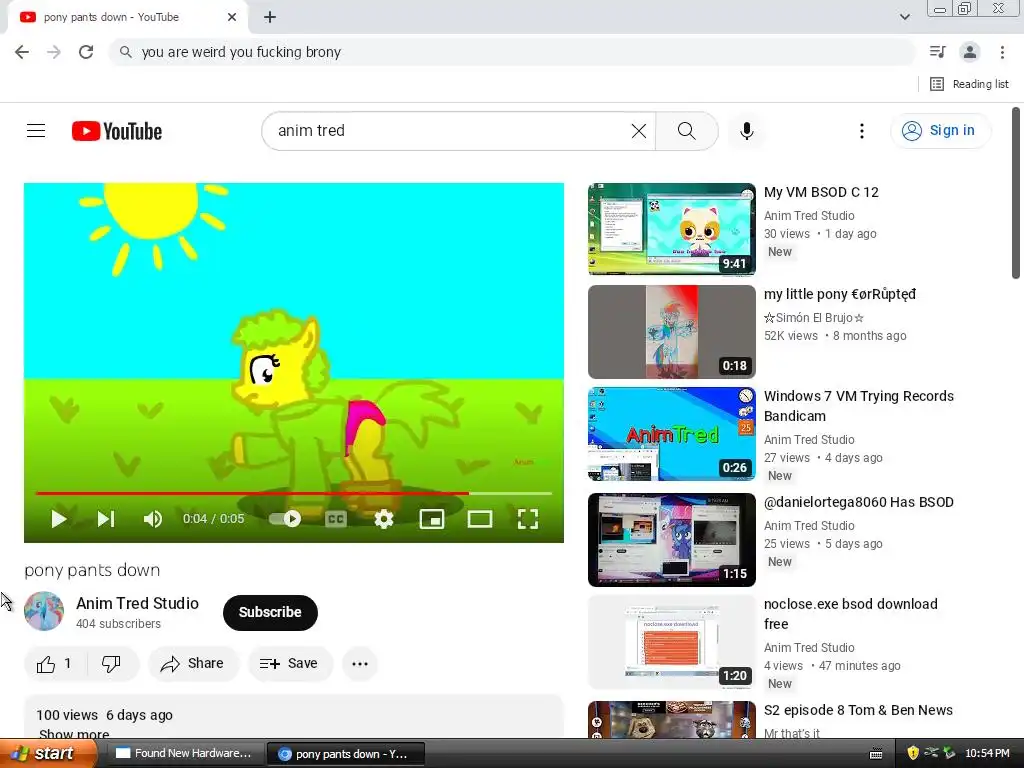Open the Reading list
This screenshot has width=1024, height=768.
969,84
